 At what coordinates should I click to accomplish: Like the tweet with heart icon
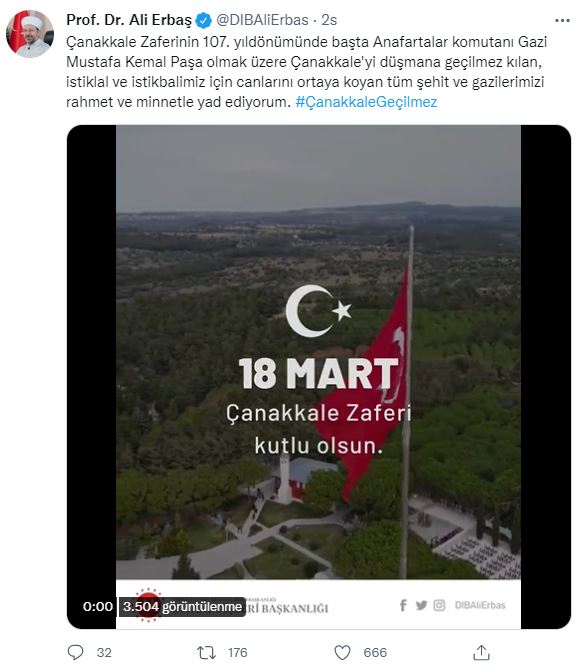click(x=342, y=652)
